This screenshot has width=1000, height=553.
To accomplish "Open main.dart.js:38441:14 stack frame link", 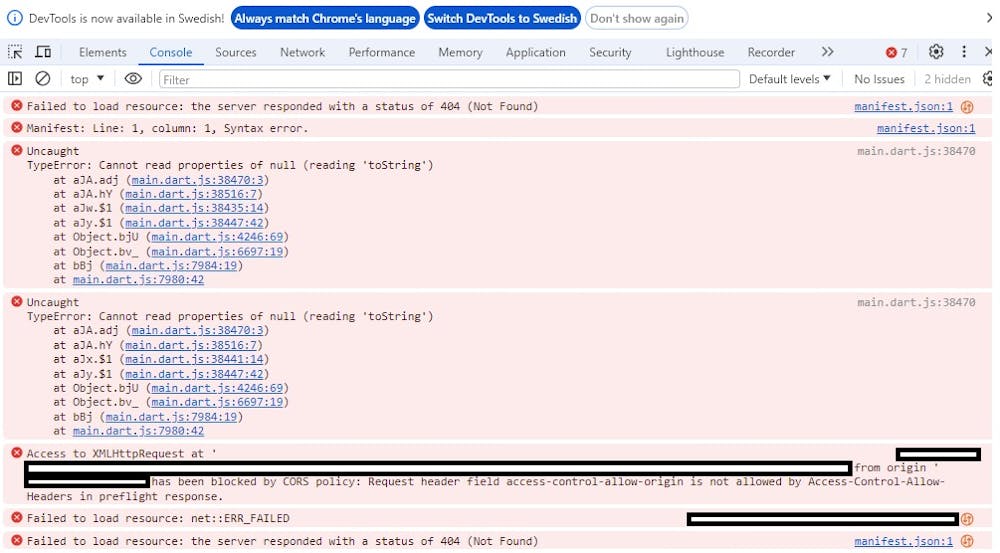I will (194, 359).
